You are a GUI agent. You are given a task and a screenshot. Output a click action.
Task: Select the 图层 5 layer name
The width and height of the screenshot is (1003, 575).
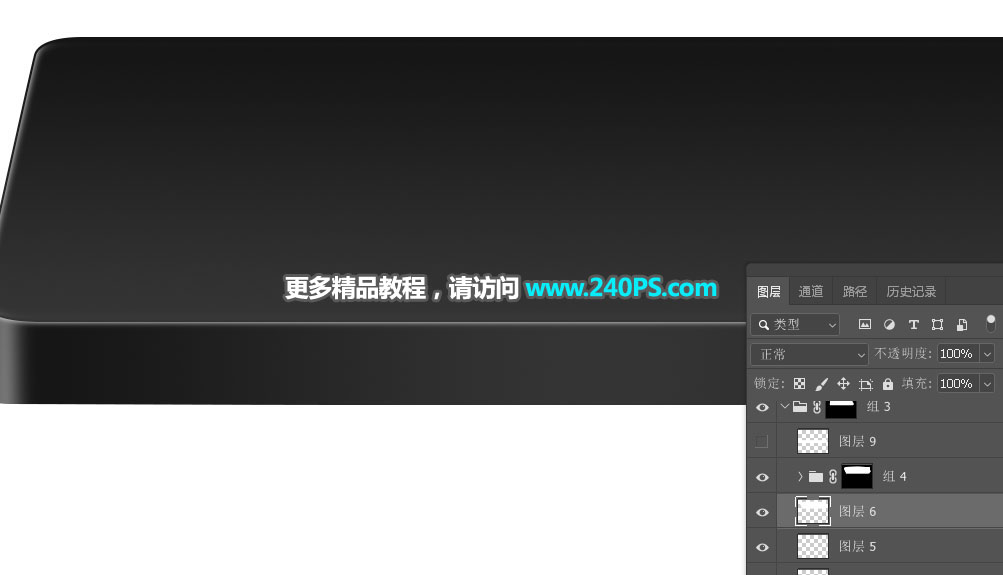click(857, 547)
